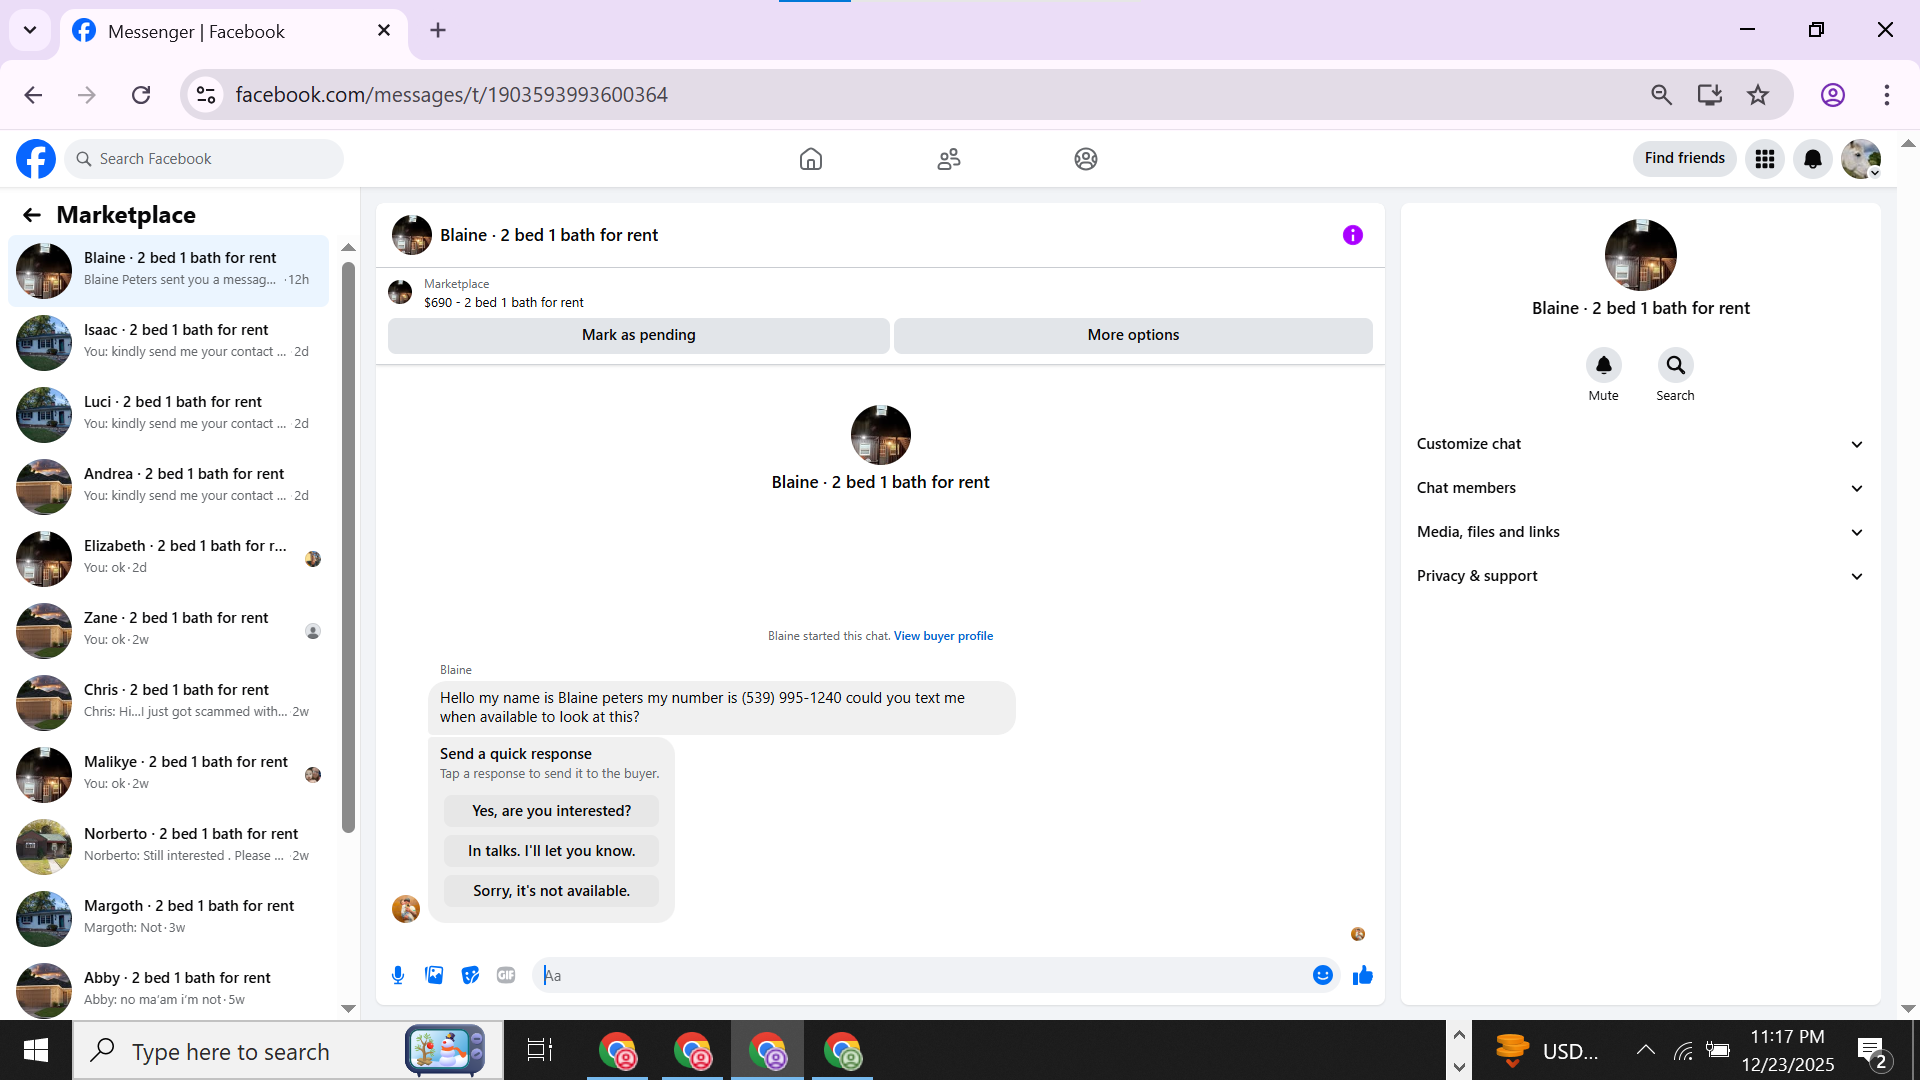Go to the Facebook Home tab

coord(811,159)
